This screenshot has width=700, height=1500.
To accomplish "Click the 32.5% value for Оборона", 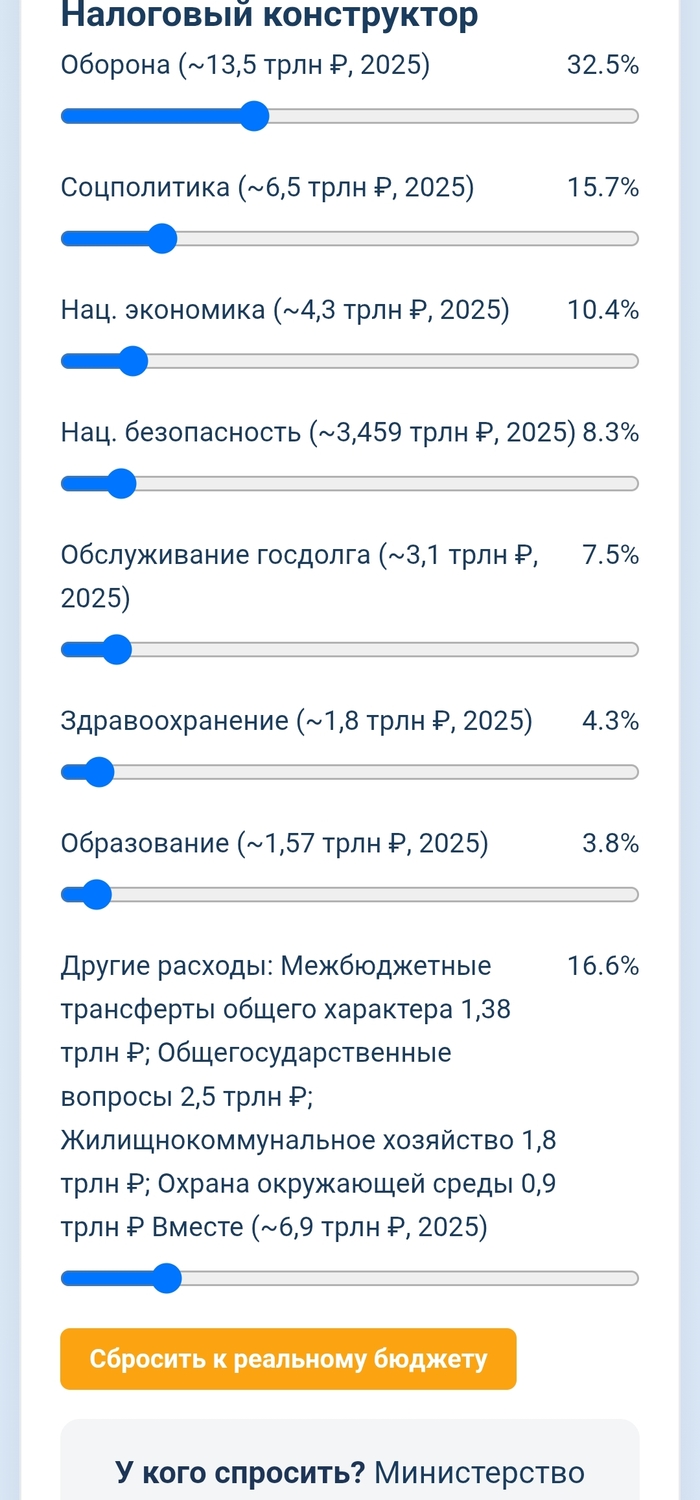I will coord(602,66).
